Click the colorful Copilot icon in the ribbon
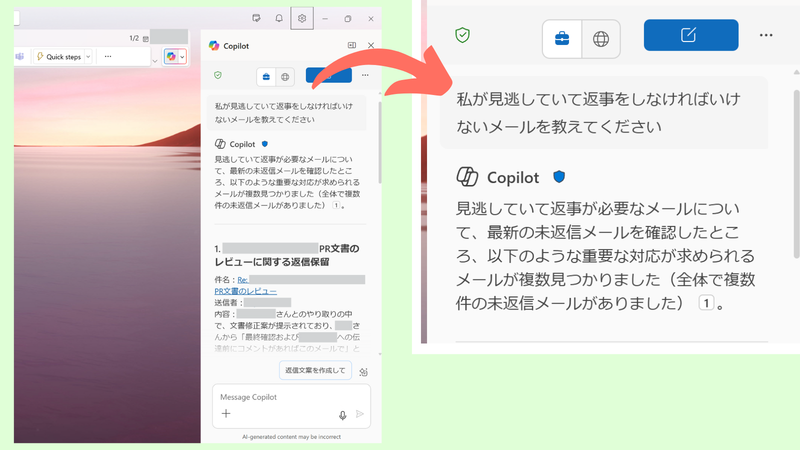Image resolution: width=800 pixels, height=450 pixels. [x=171, y=57]
